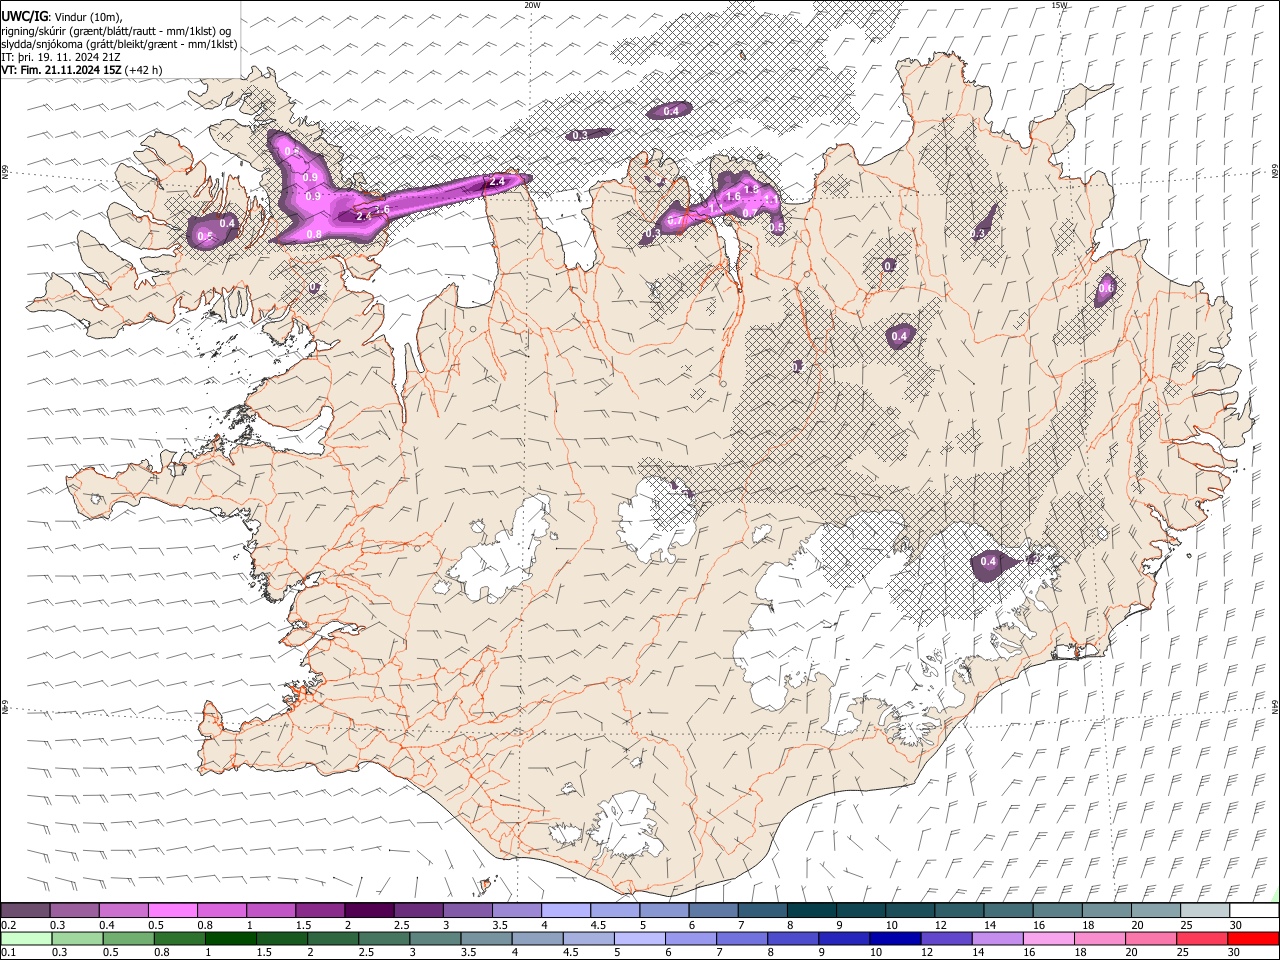Click the 12 label on rain scale
1280x960 pixels.
point(927,952)
